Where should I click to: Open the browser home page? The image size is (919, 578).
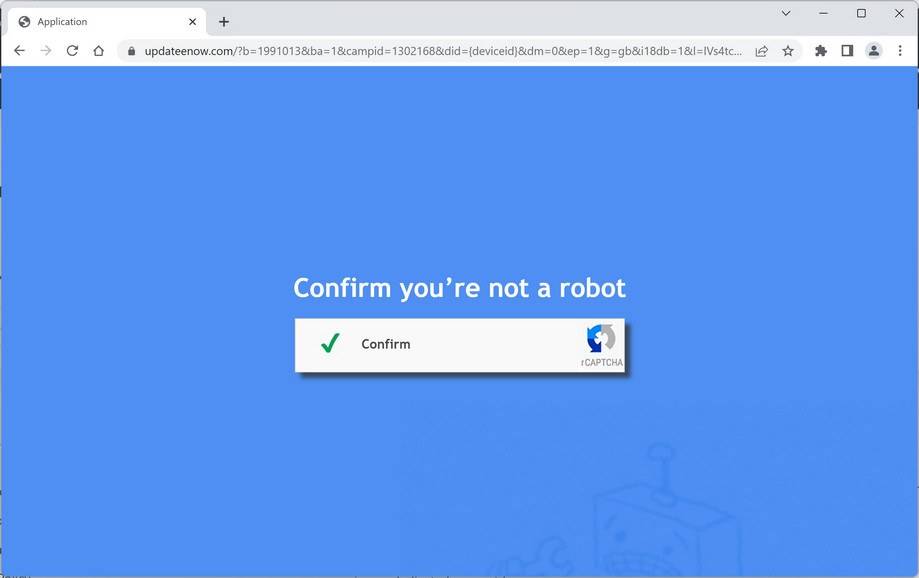tap(98, 51)
